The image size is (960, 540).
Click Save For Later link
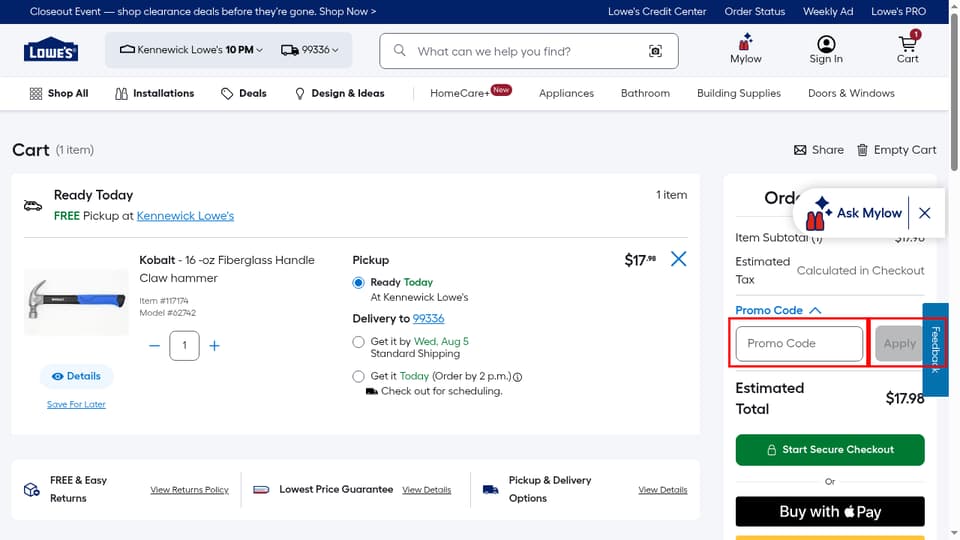click(x=77, y=405)
